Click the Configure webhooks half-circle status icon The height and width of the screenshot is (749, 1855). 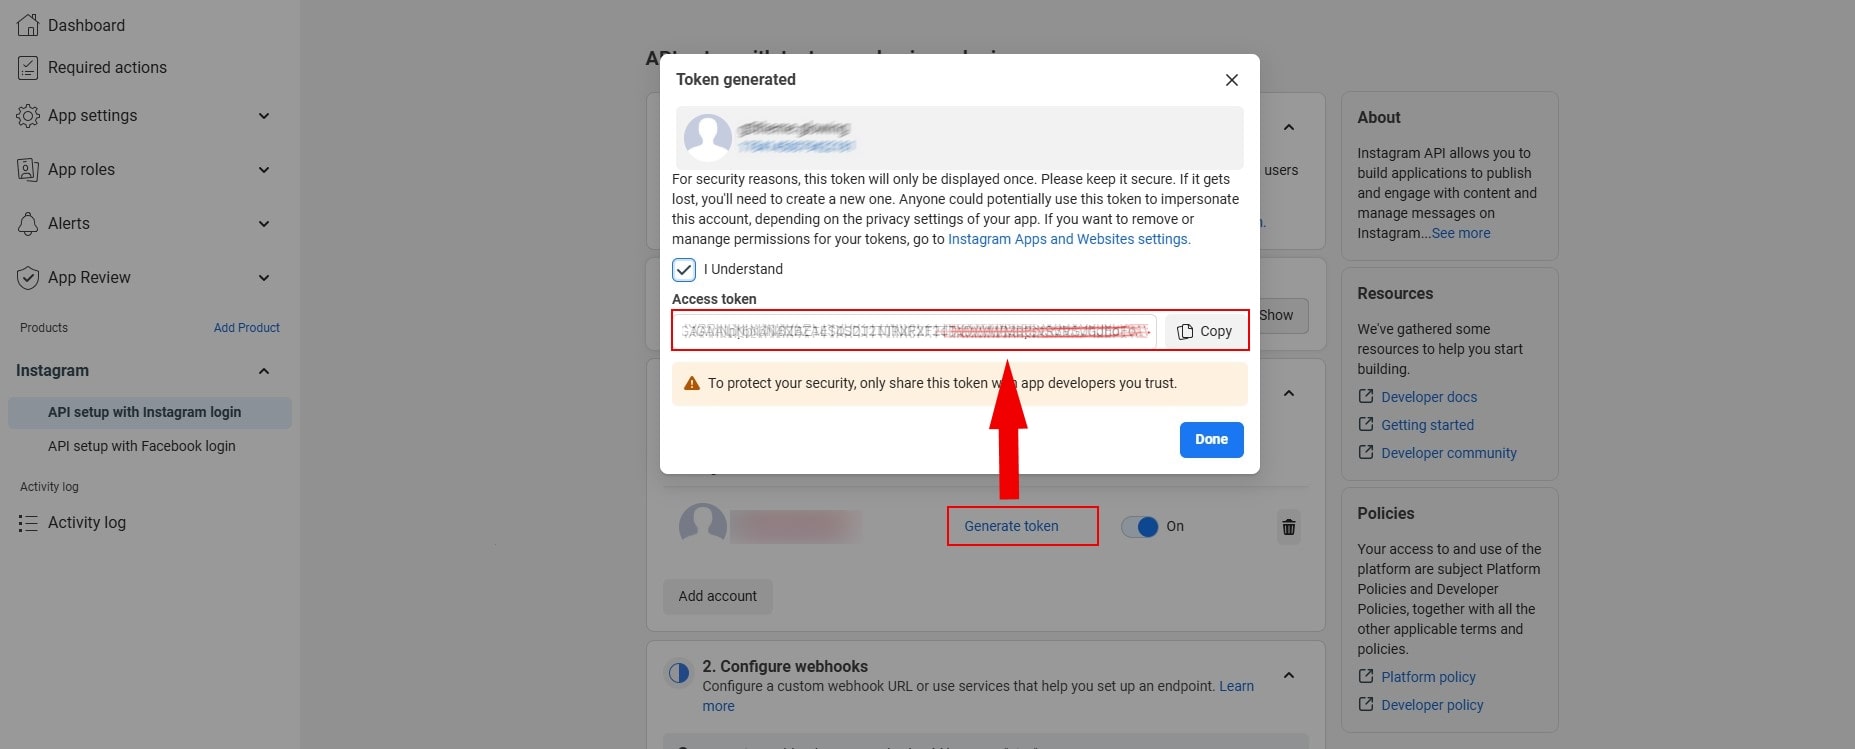tap(679, 673)
